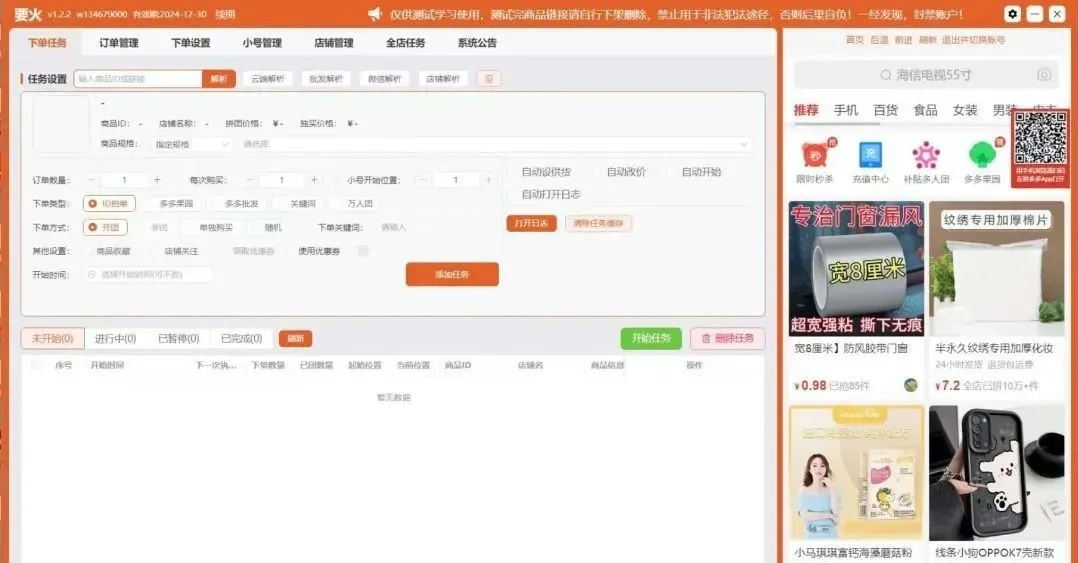Click the 限时秒杀 flash sale icon
Image resolution: width=1078 pixels, height=563 pixels.
tap(814, 156)
